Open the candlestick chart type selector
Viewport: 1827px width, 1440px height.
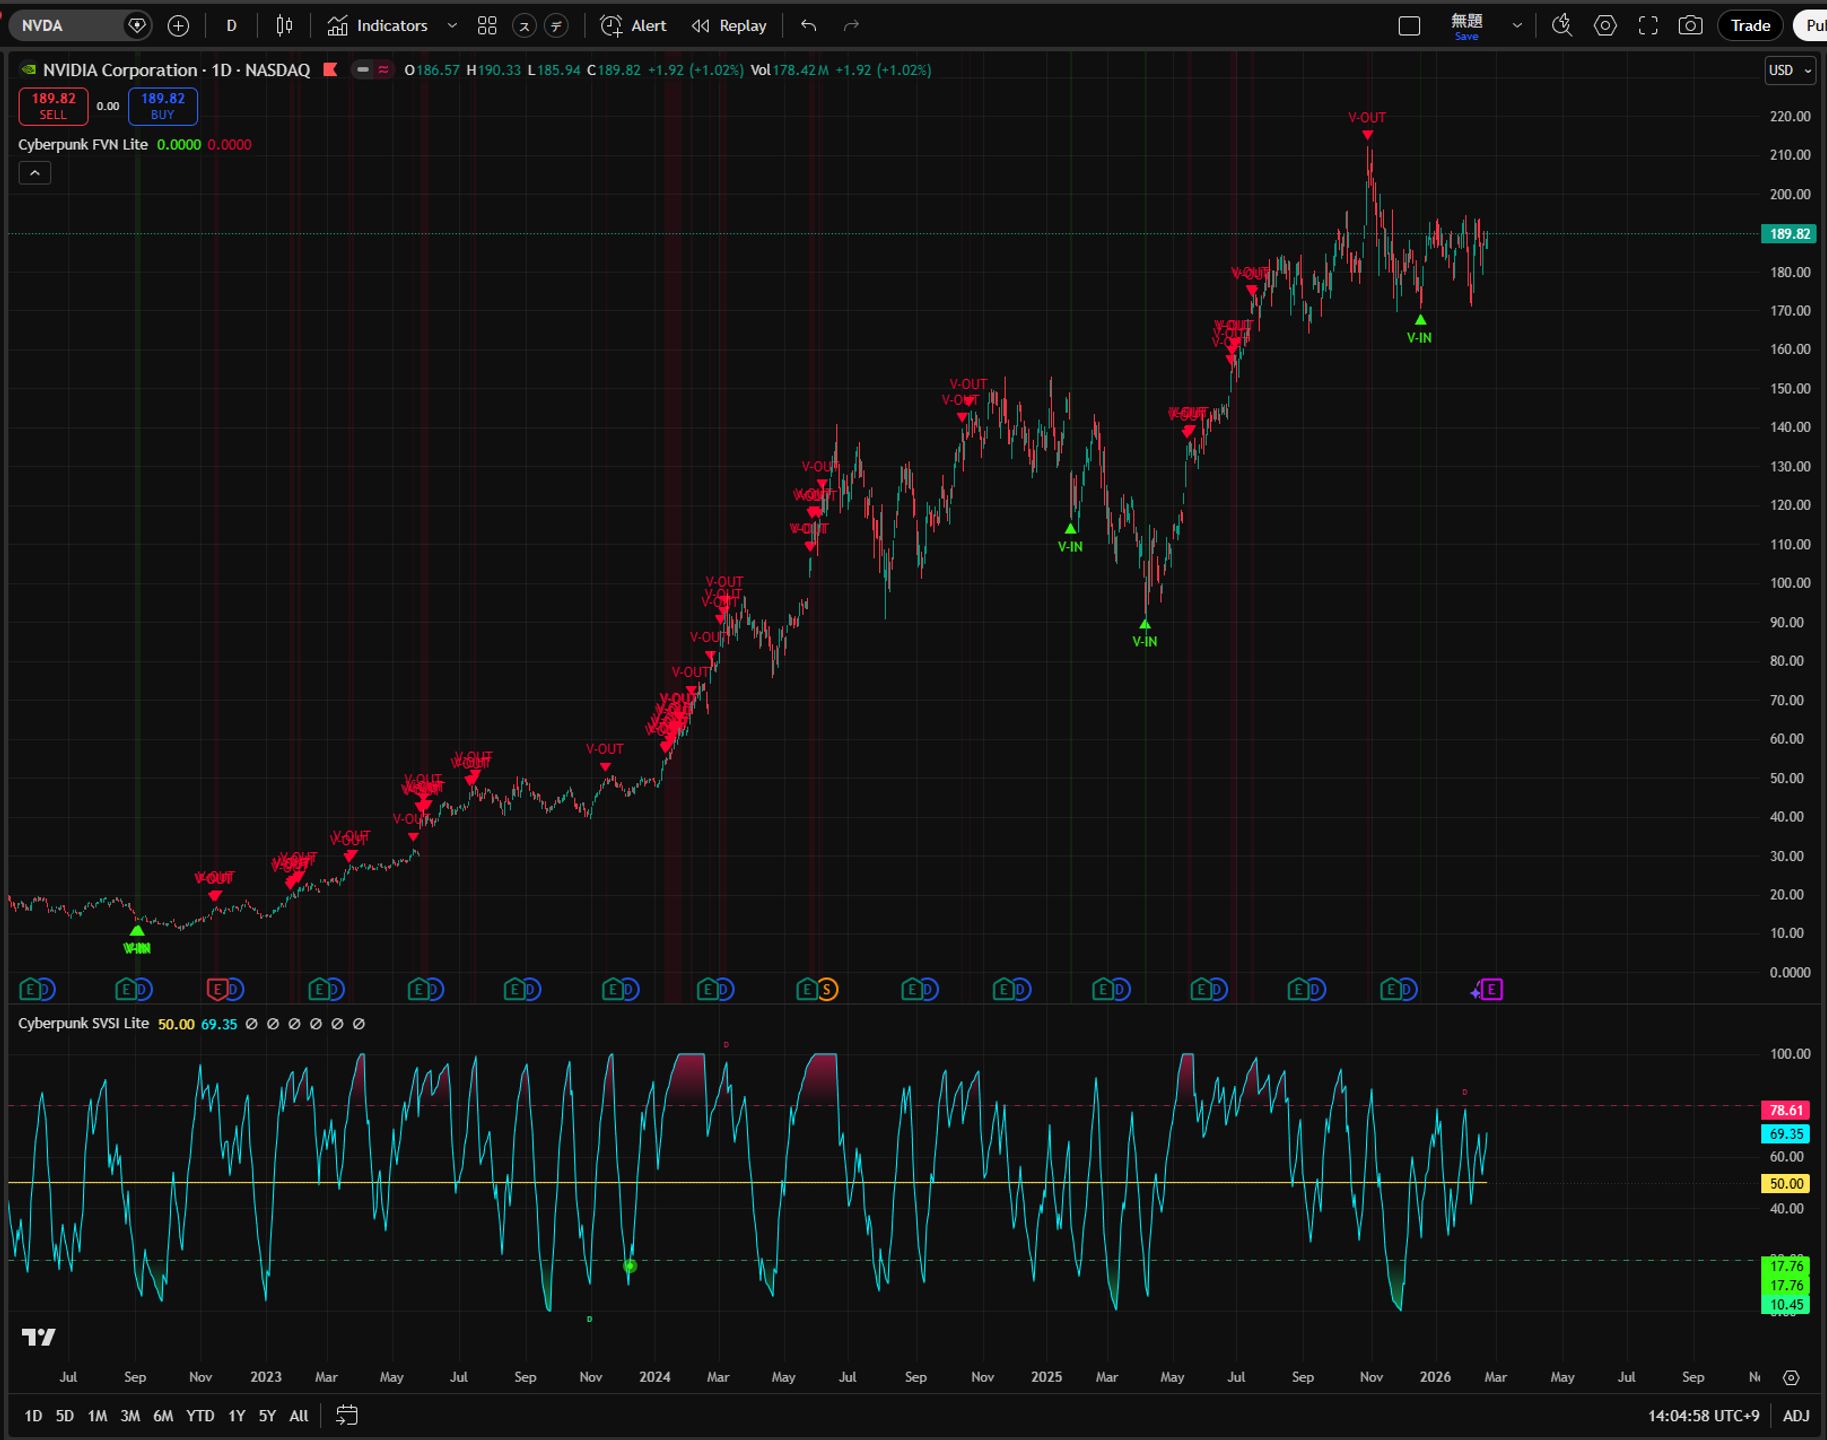pyautogui.click(x=285, y=26)
